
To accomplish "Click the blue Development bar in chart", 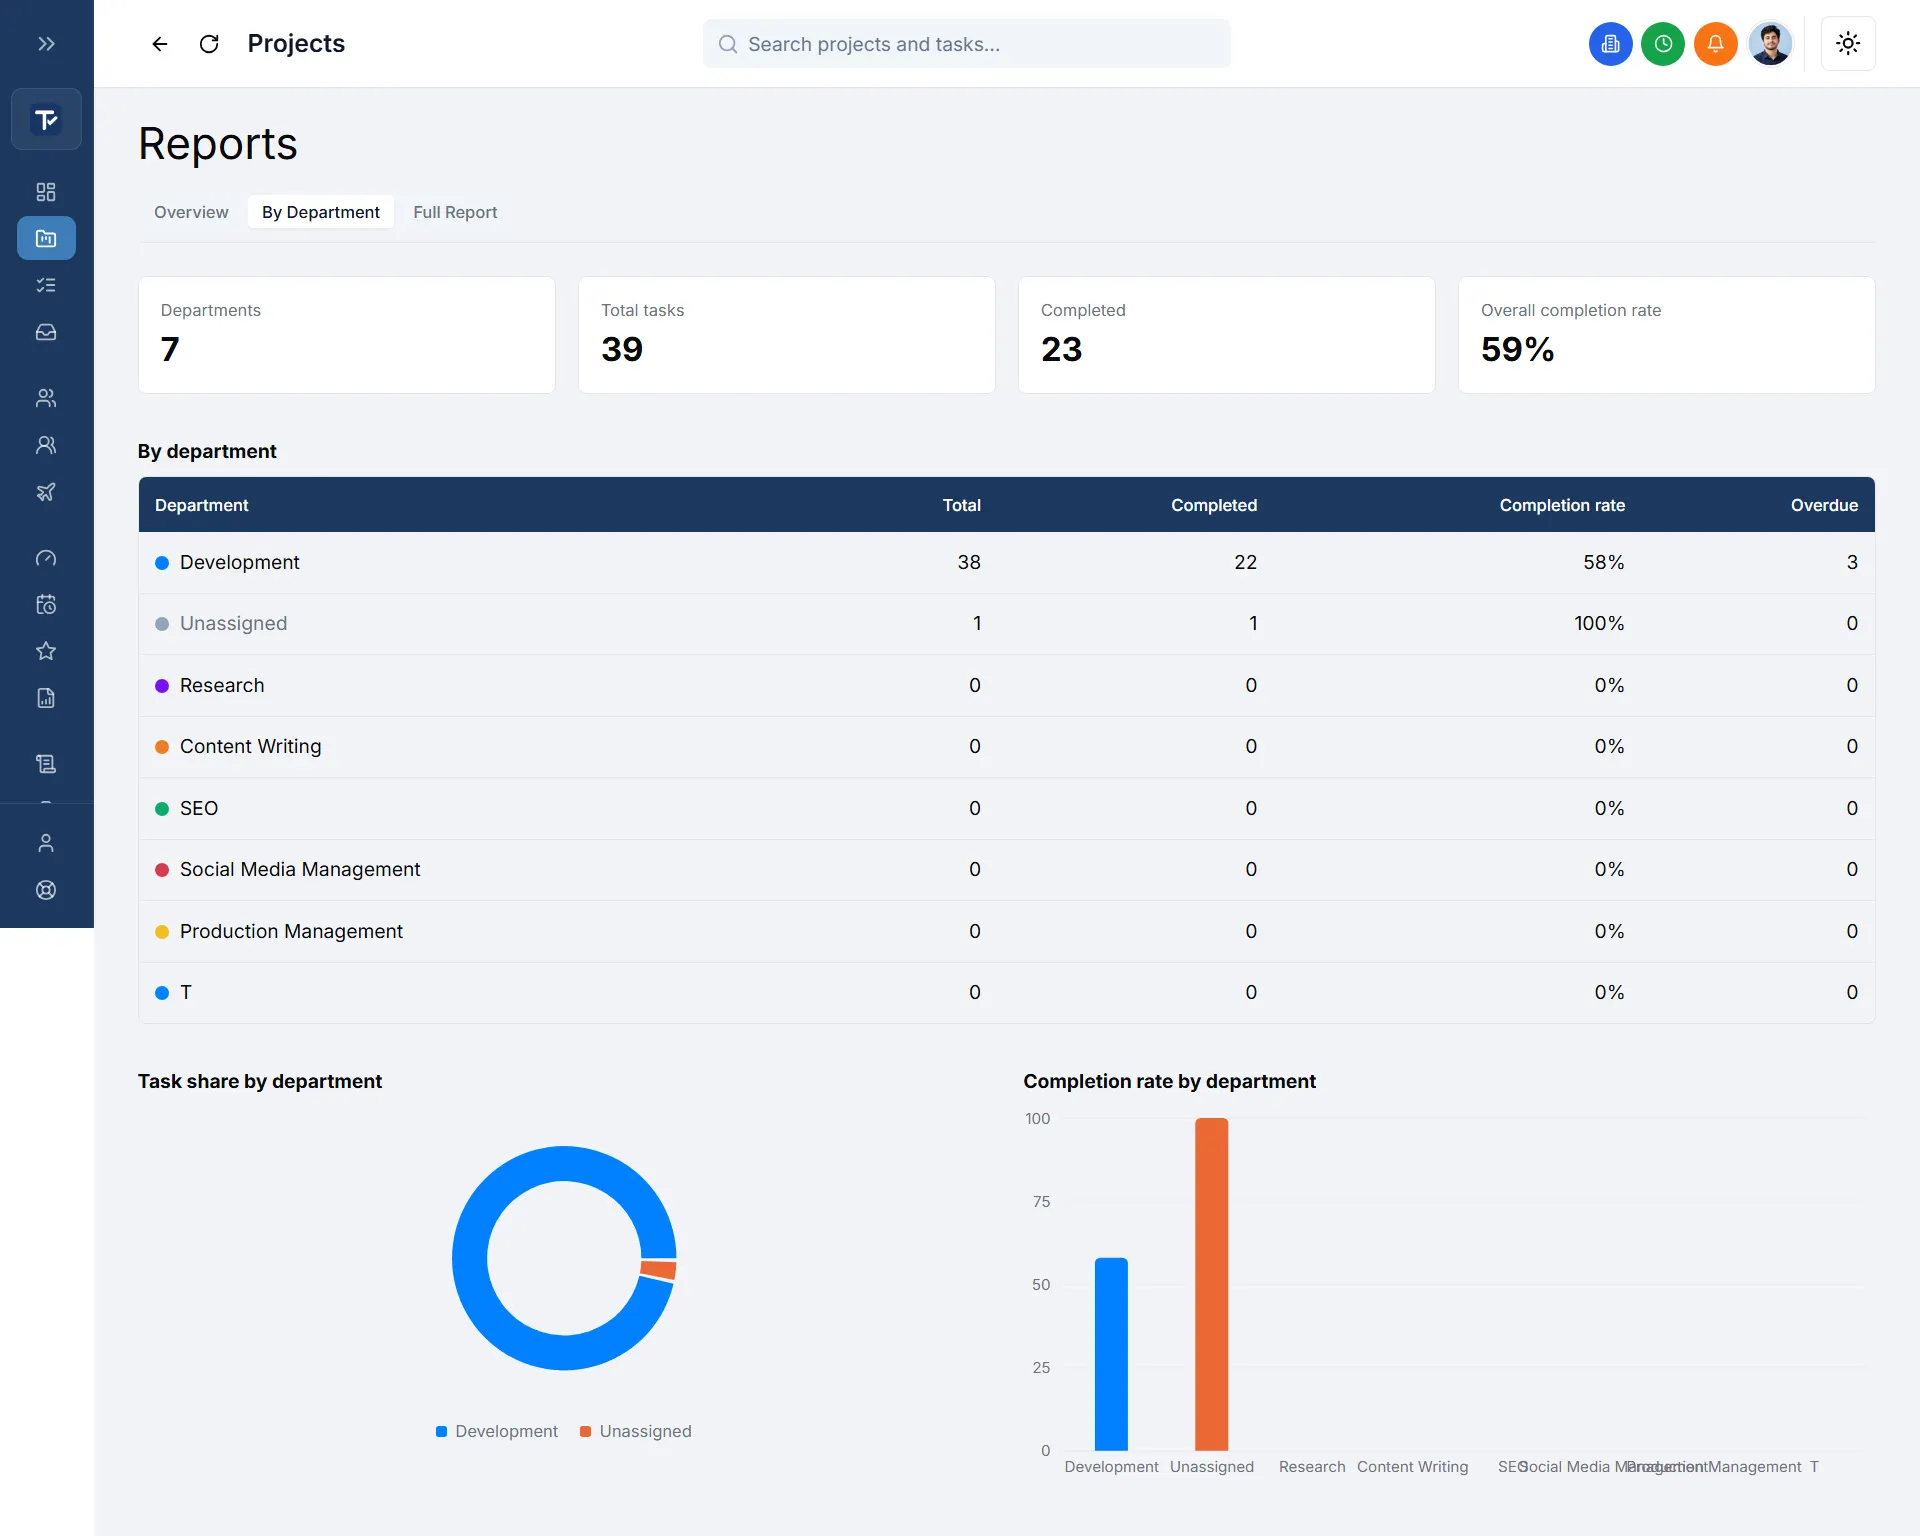I will [1111, 1354].
